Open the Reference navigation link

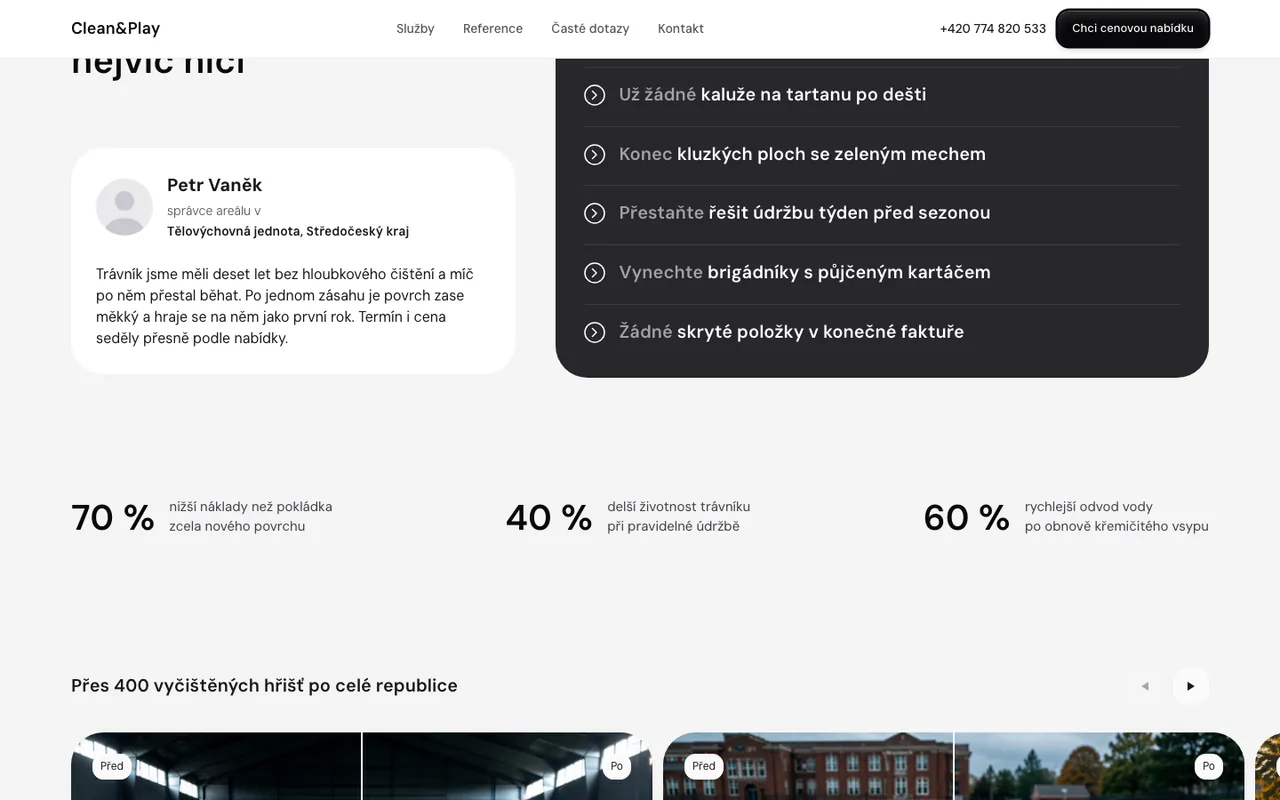click(x=493, y=29)
